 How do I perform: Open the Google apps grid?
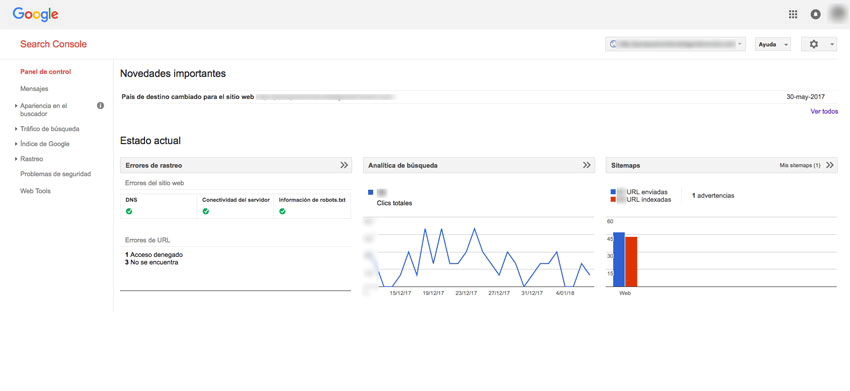[x=793, y=15]
